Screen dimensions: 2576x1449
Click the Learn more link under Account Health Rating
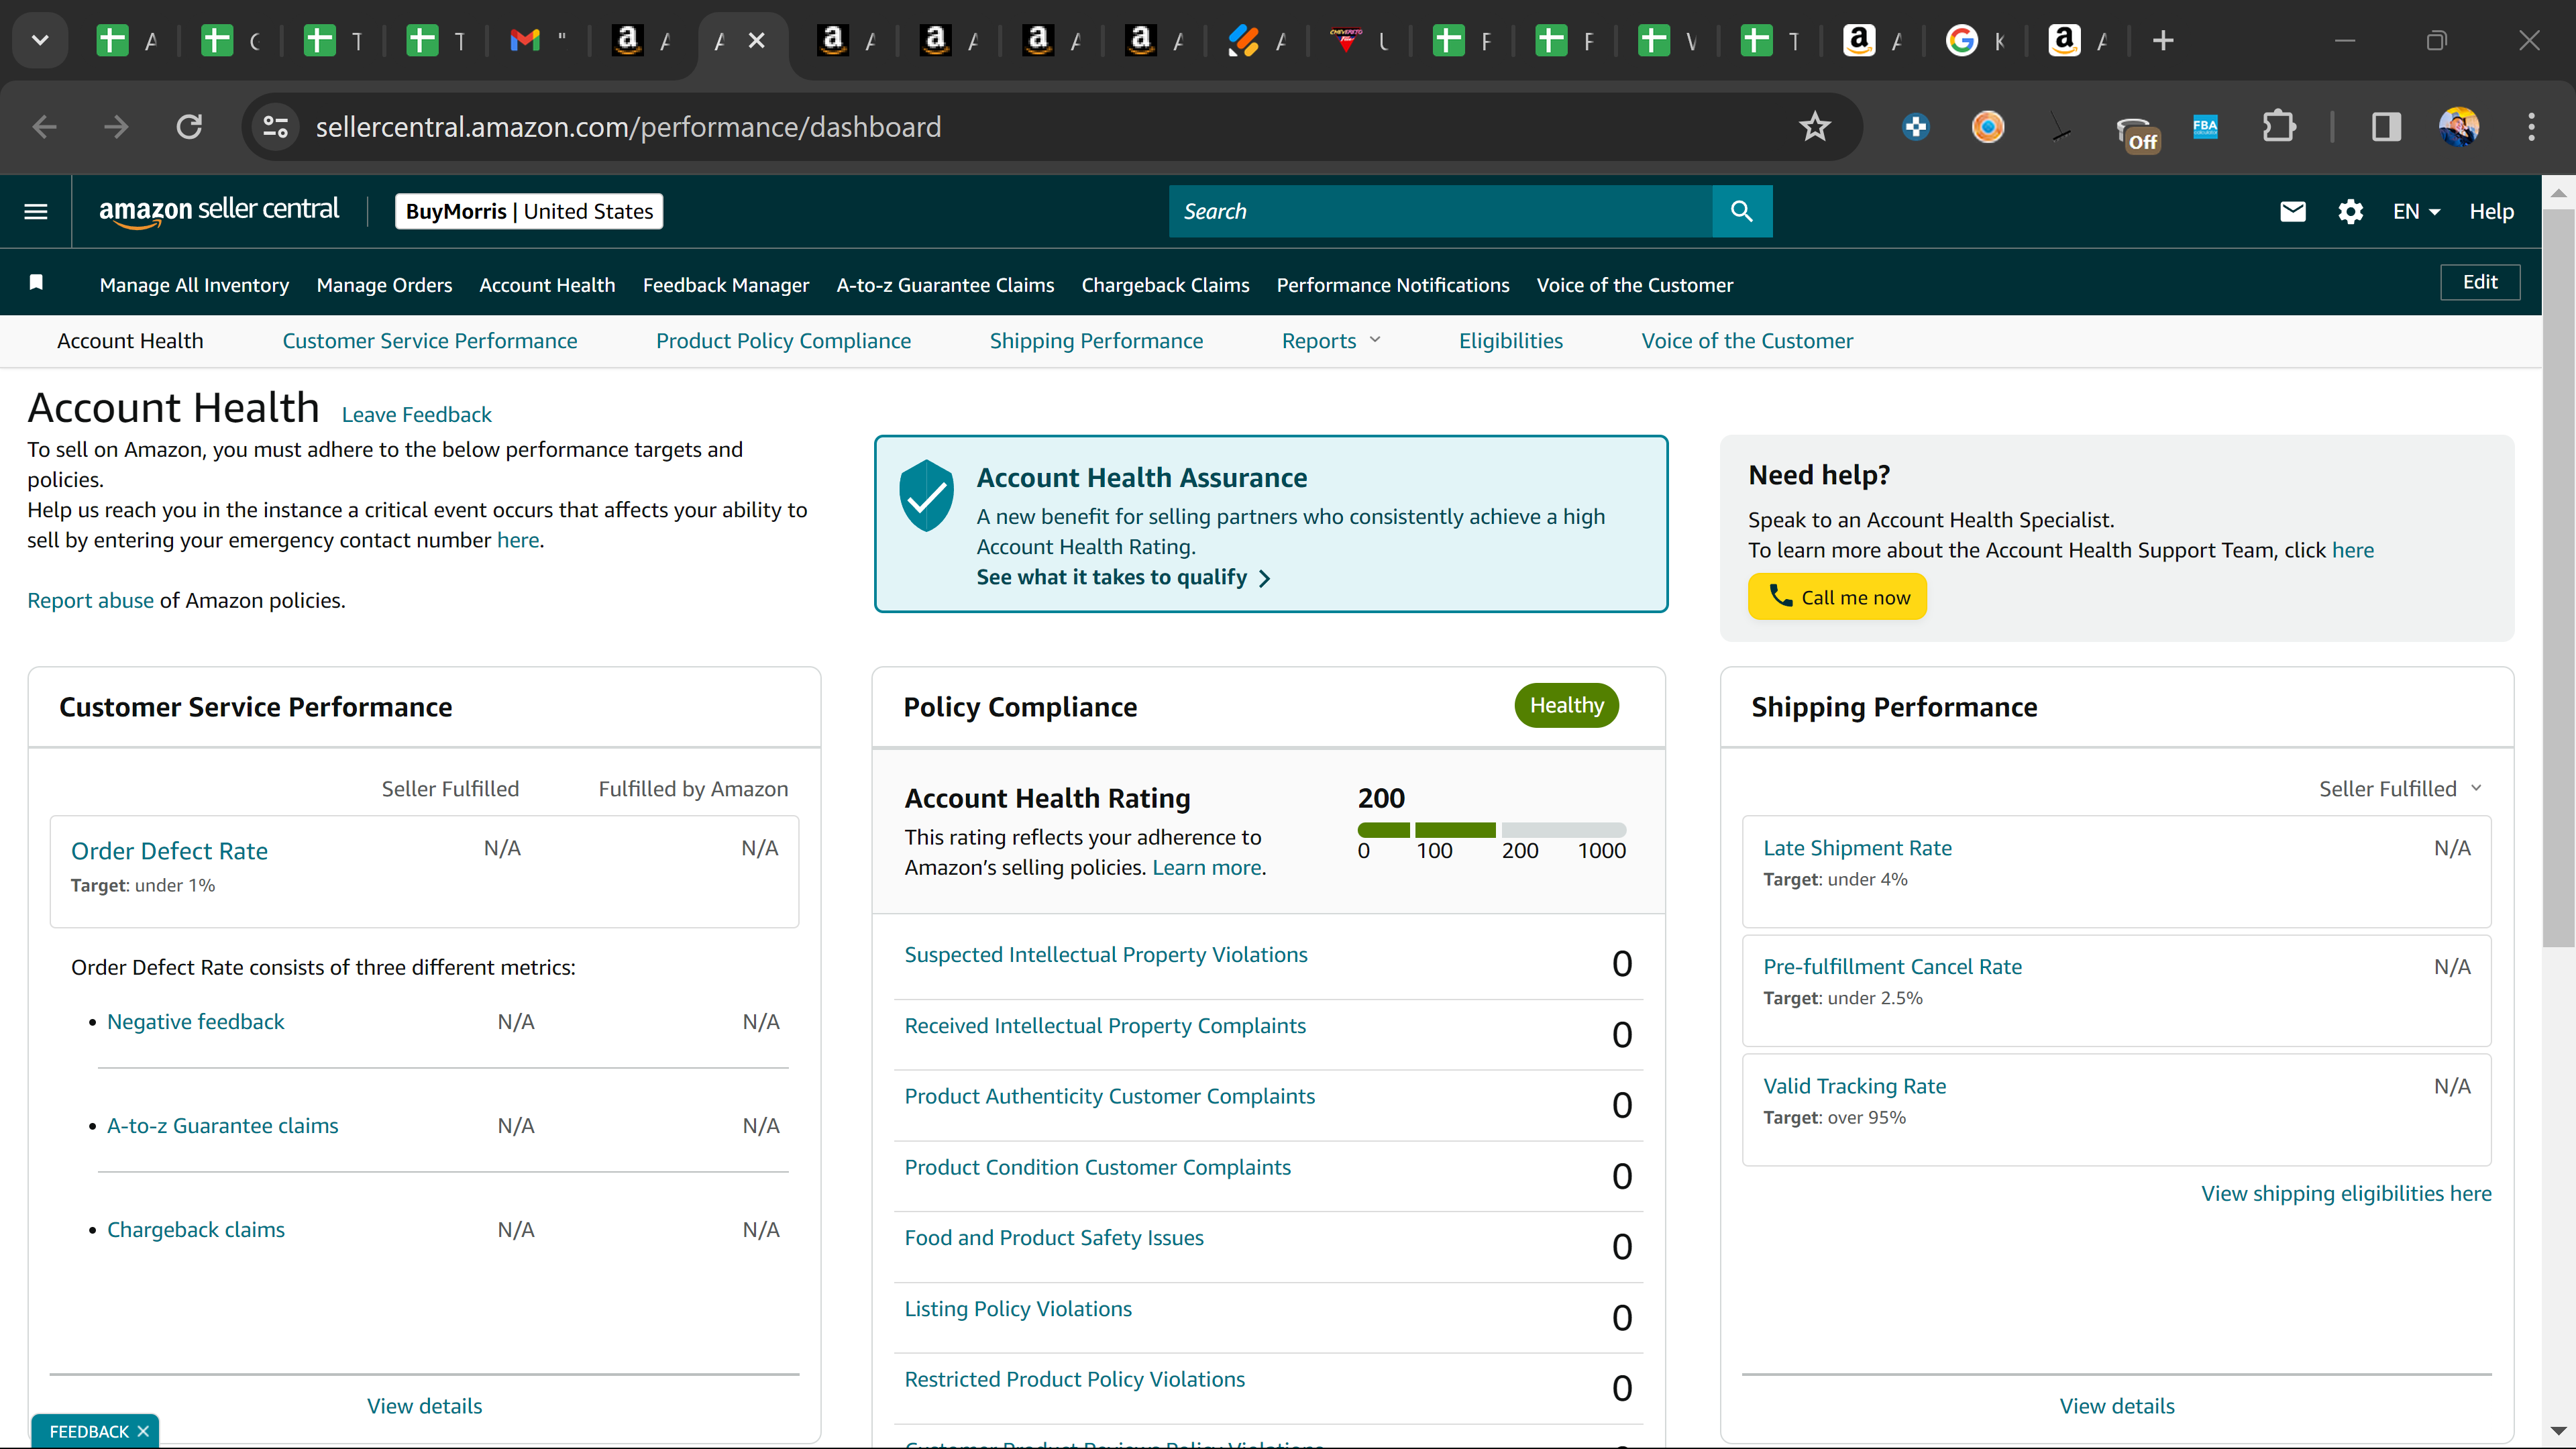pos(1207,867)
